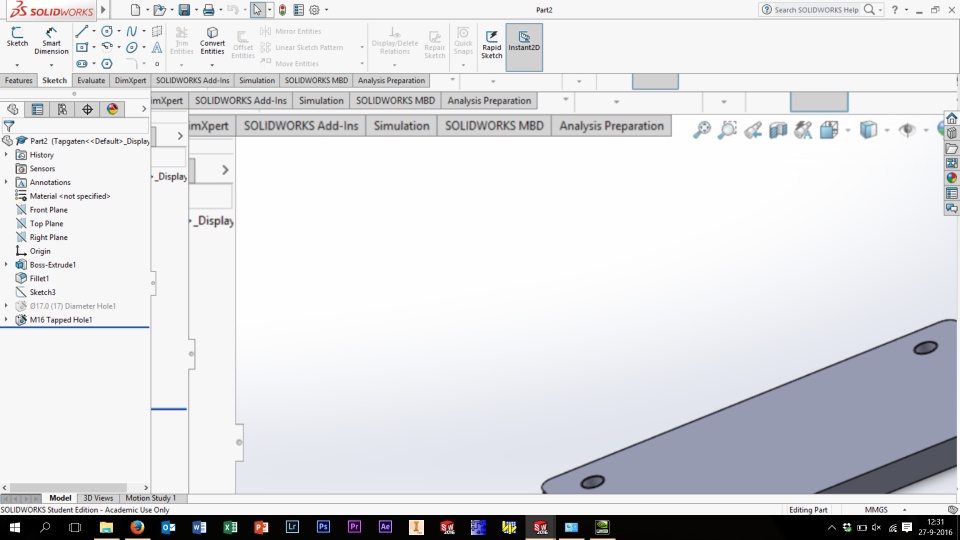Open File Properties list icon
960x540 pixels.
(x=299, y=10)
